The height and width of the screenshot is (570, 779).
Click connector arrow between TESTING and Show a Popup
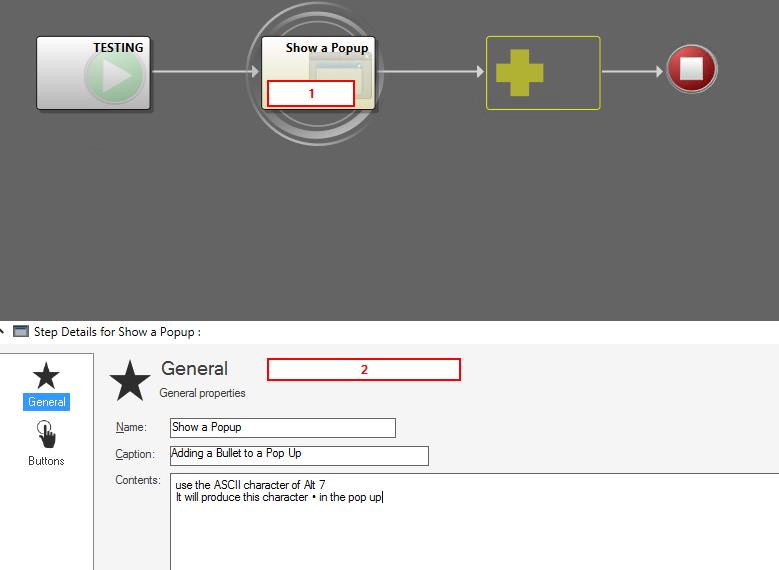coord(204,72)
